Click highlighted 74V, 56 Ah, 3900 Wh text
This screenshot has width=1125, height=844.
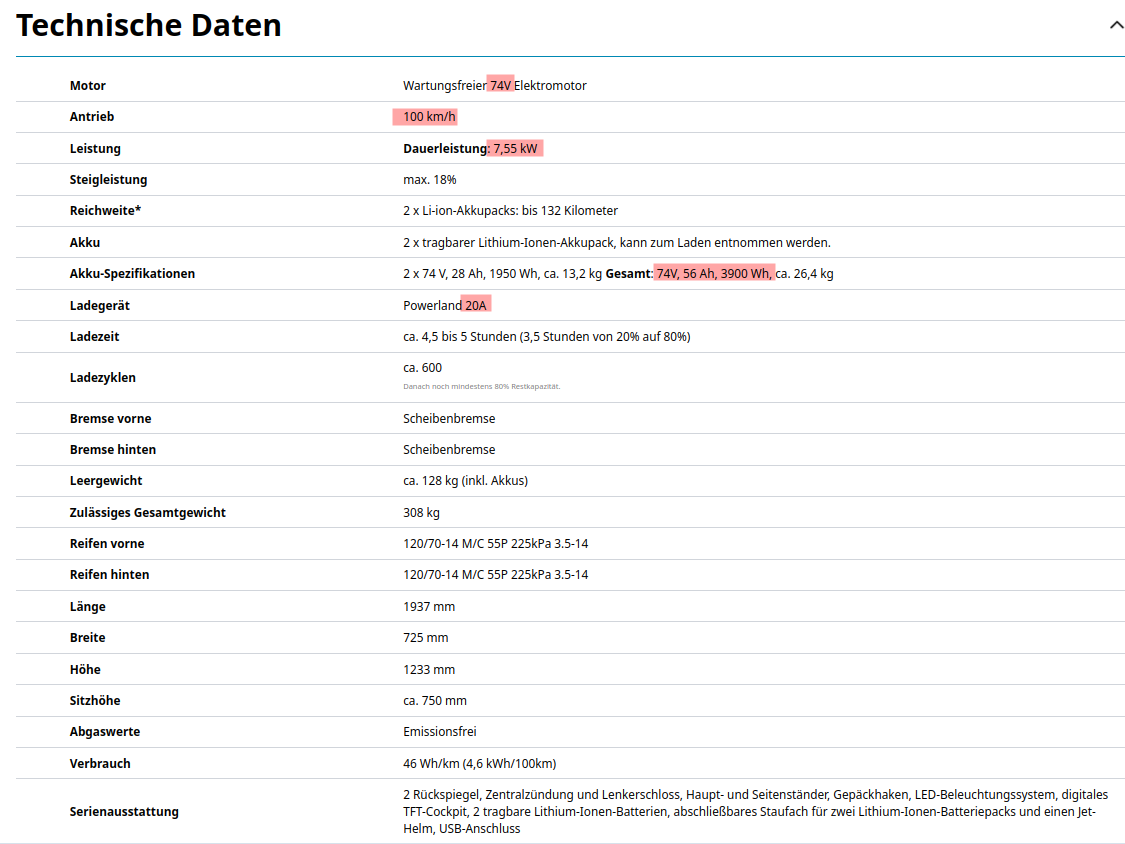click(x=713, y=274)
